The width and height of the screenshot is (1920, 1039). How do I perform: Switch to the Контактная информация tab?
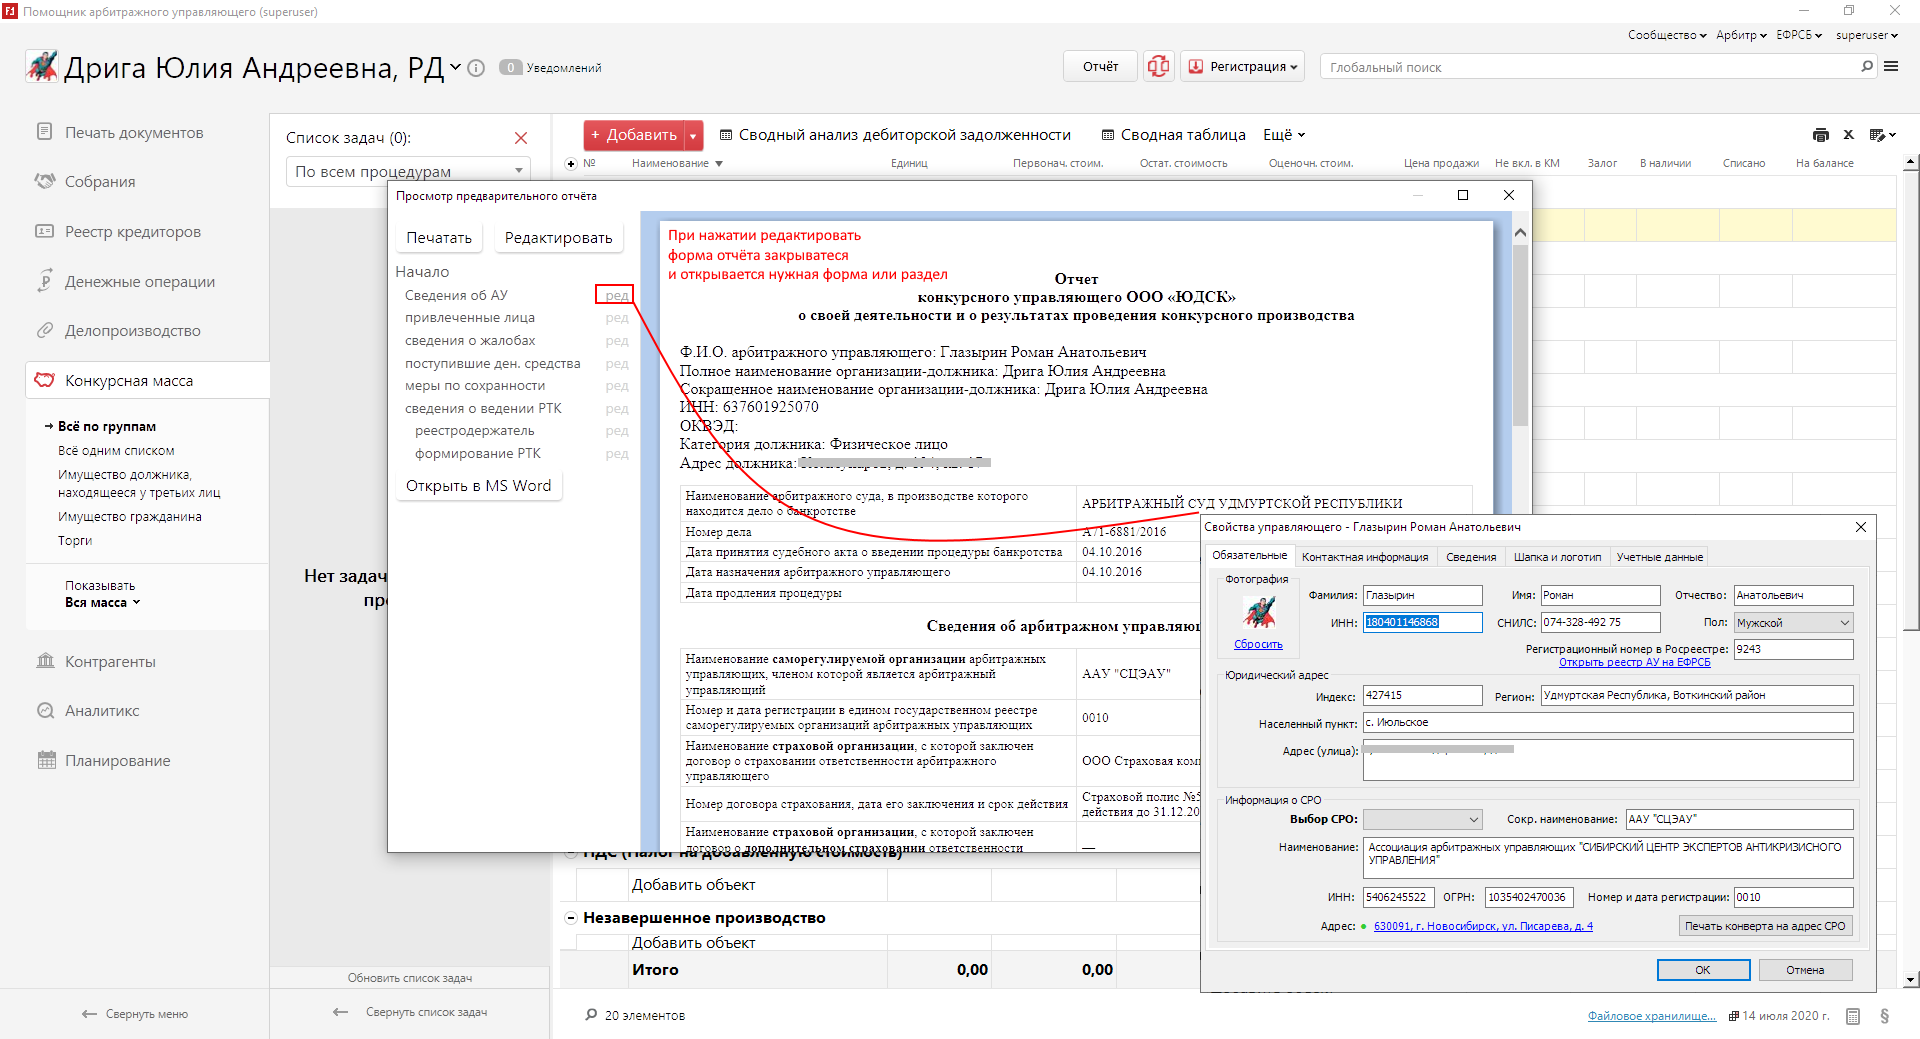click(x=1364, y=557)
